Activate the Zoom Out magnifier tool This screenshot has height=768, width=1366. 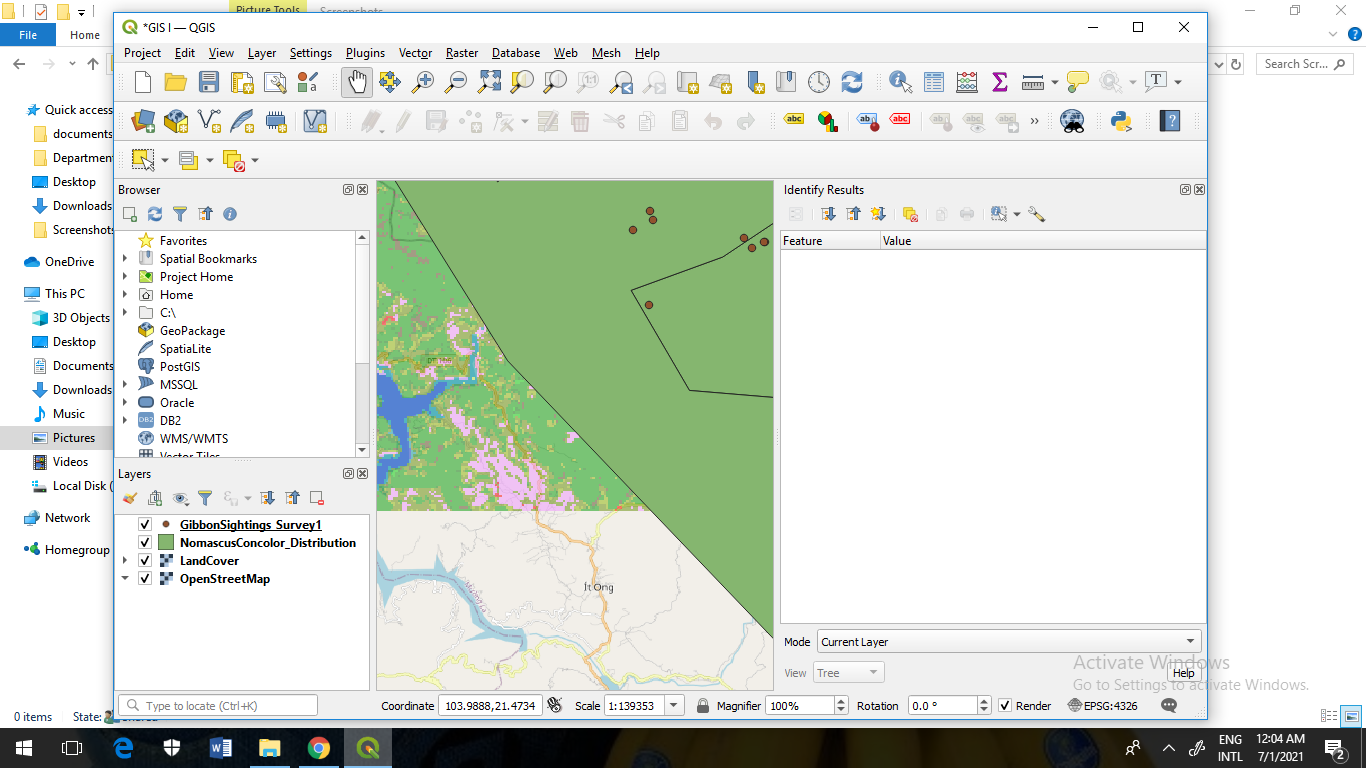(456, 82)
